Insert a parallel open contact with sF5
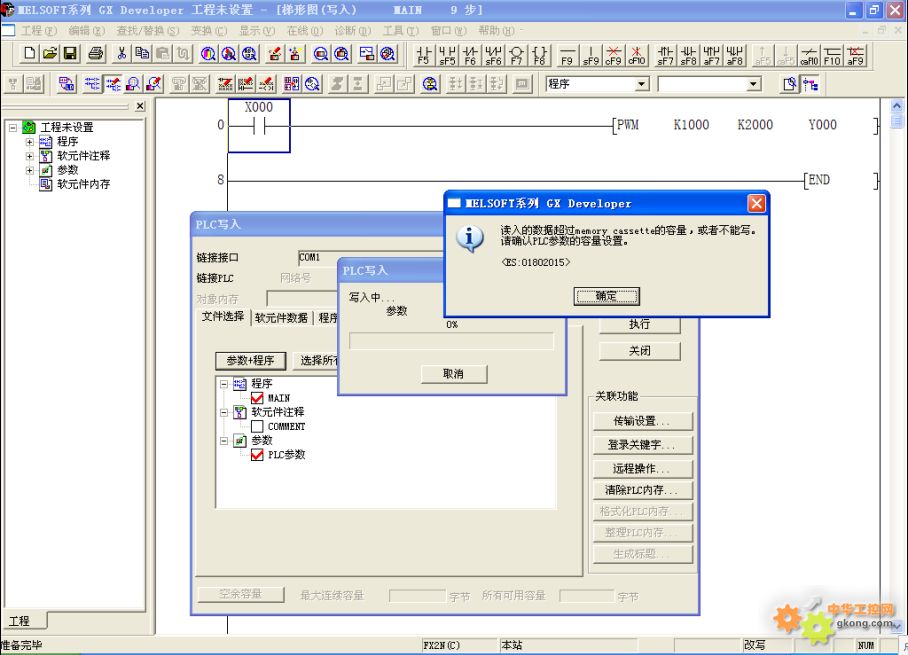Image resolution: width=908 pixels, height=655 pixels. point(447,56)
